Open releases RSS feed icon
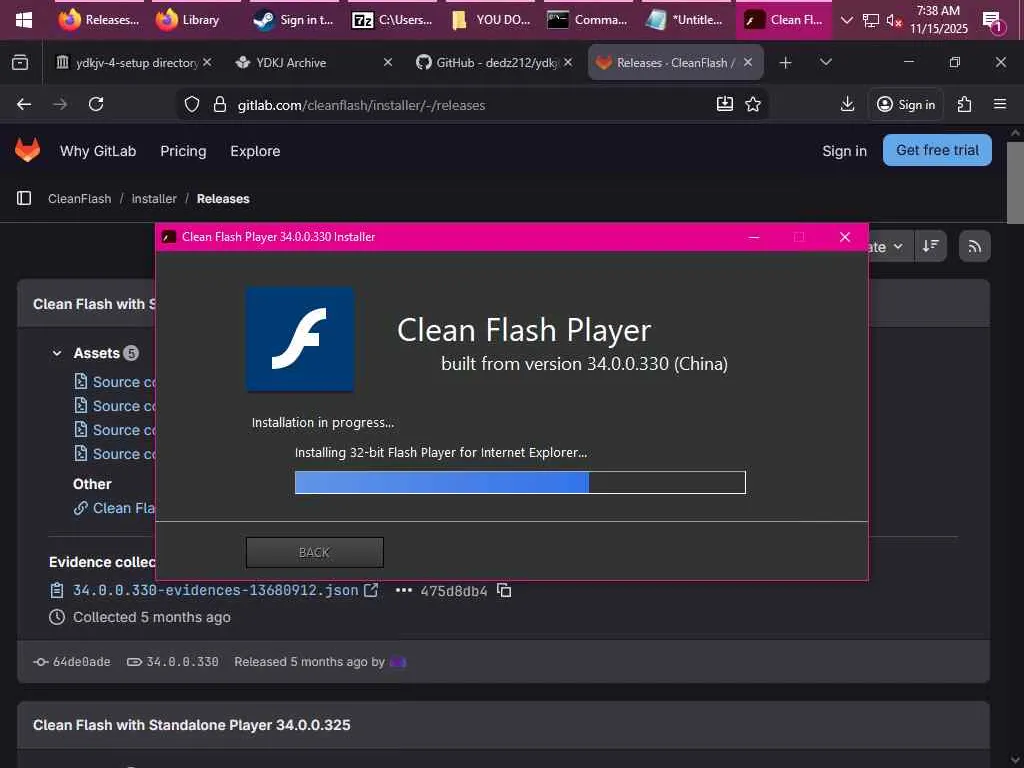The height and width of the screenshot is (768, 1024). pos(974,246)
